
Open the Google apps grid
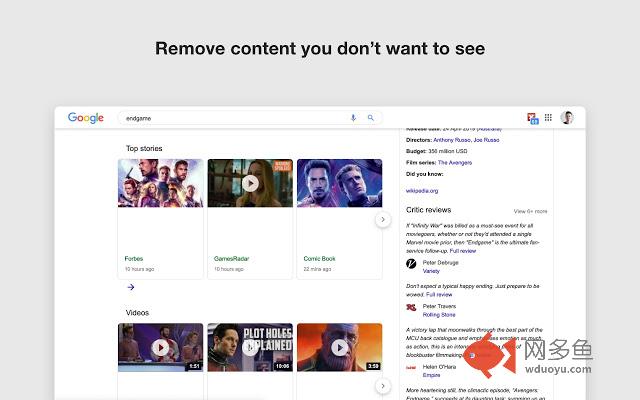(548, 118)
